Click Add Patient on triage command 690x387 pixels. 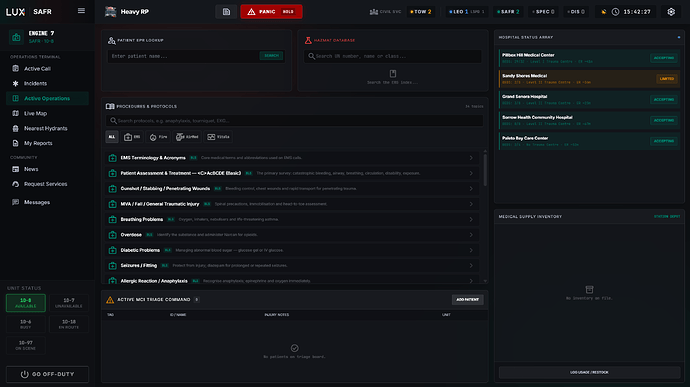467,300
